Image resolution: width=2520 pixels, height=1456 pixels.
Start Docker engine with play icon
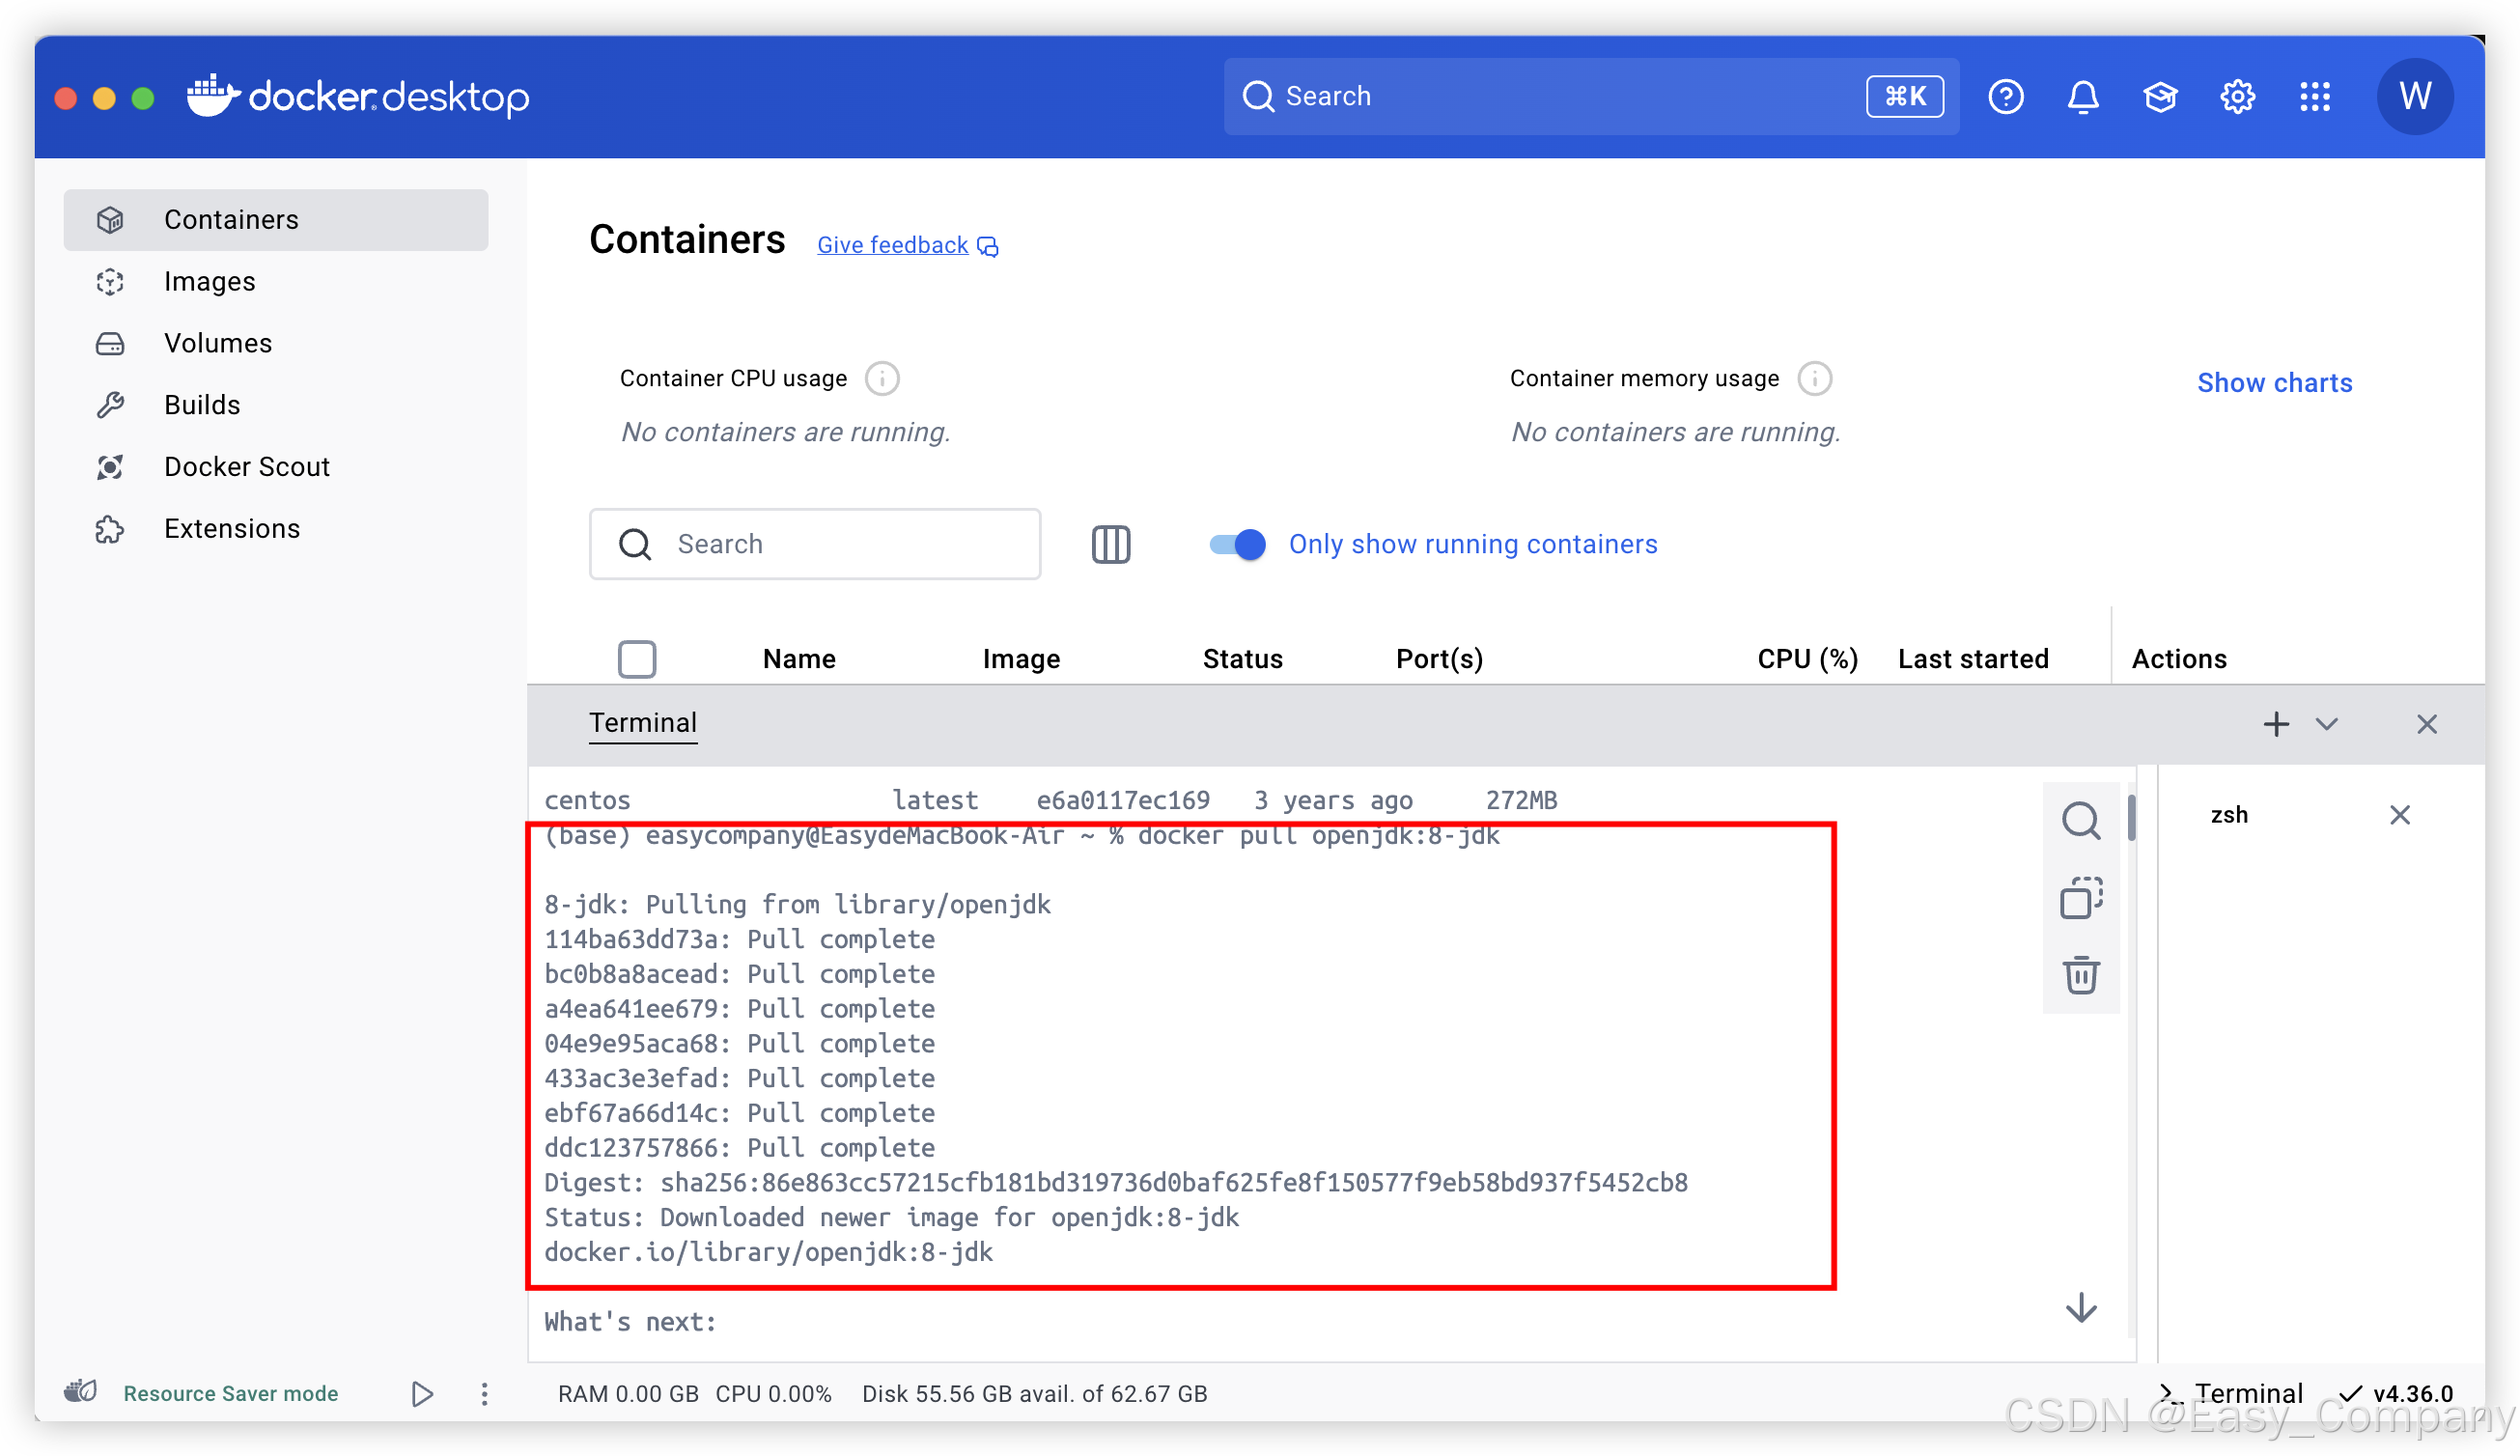422,1393
